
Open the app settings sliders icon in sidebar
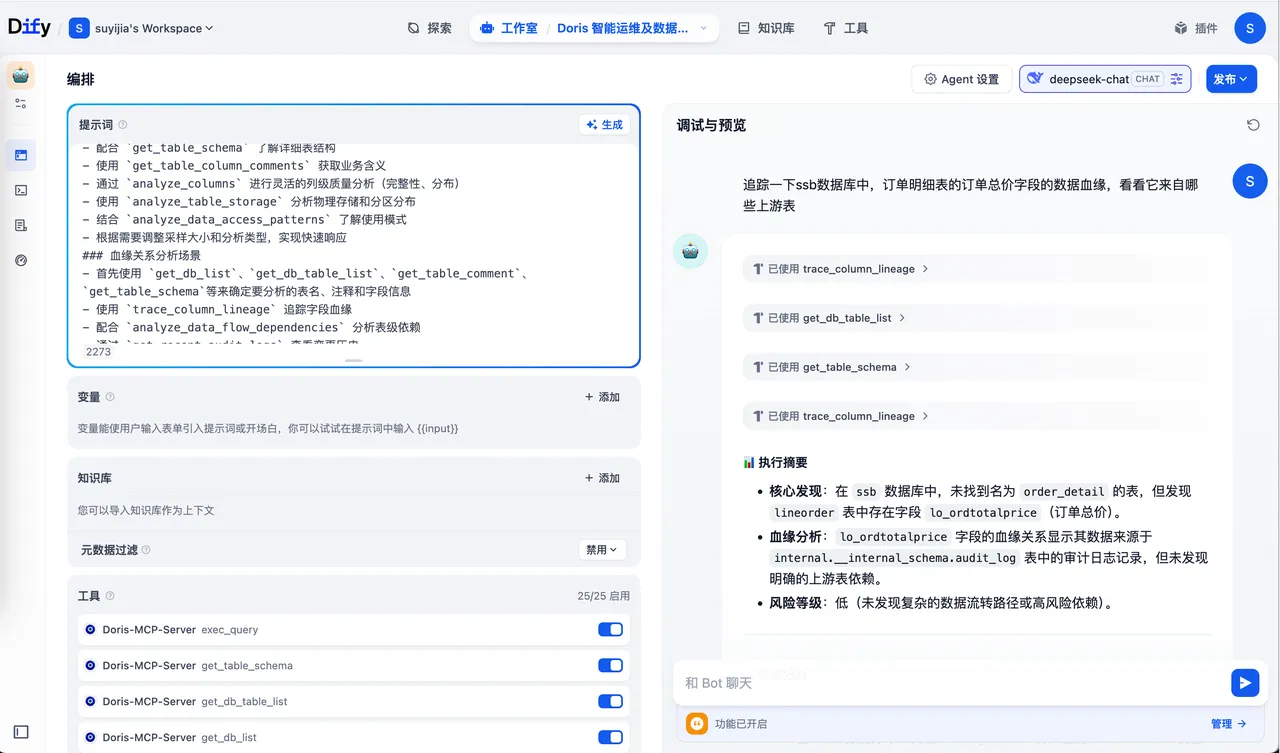(x=21, y=103)
